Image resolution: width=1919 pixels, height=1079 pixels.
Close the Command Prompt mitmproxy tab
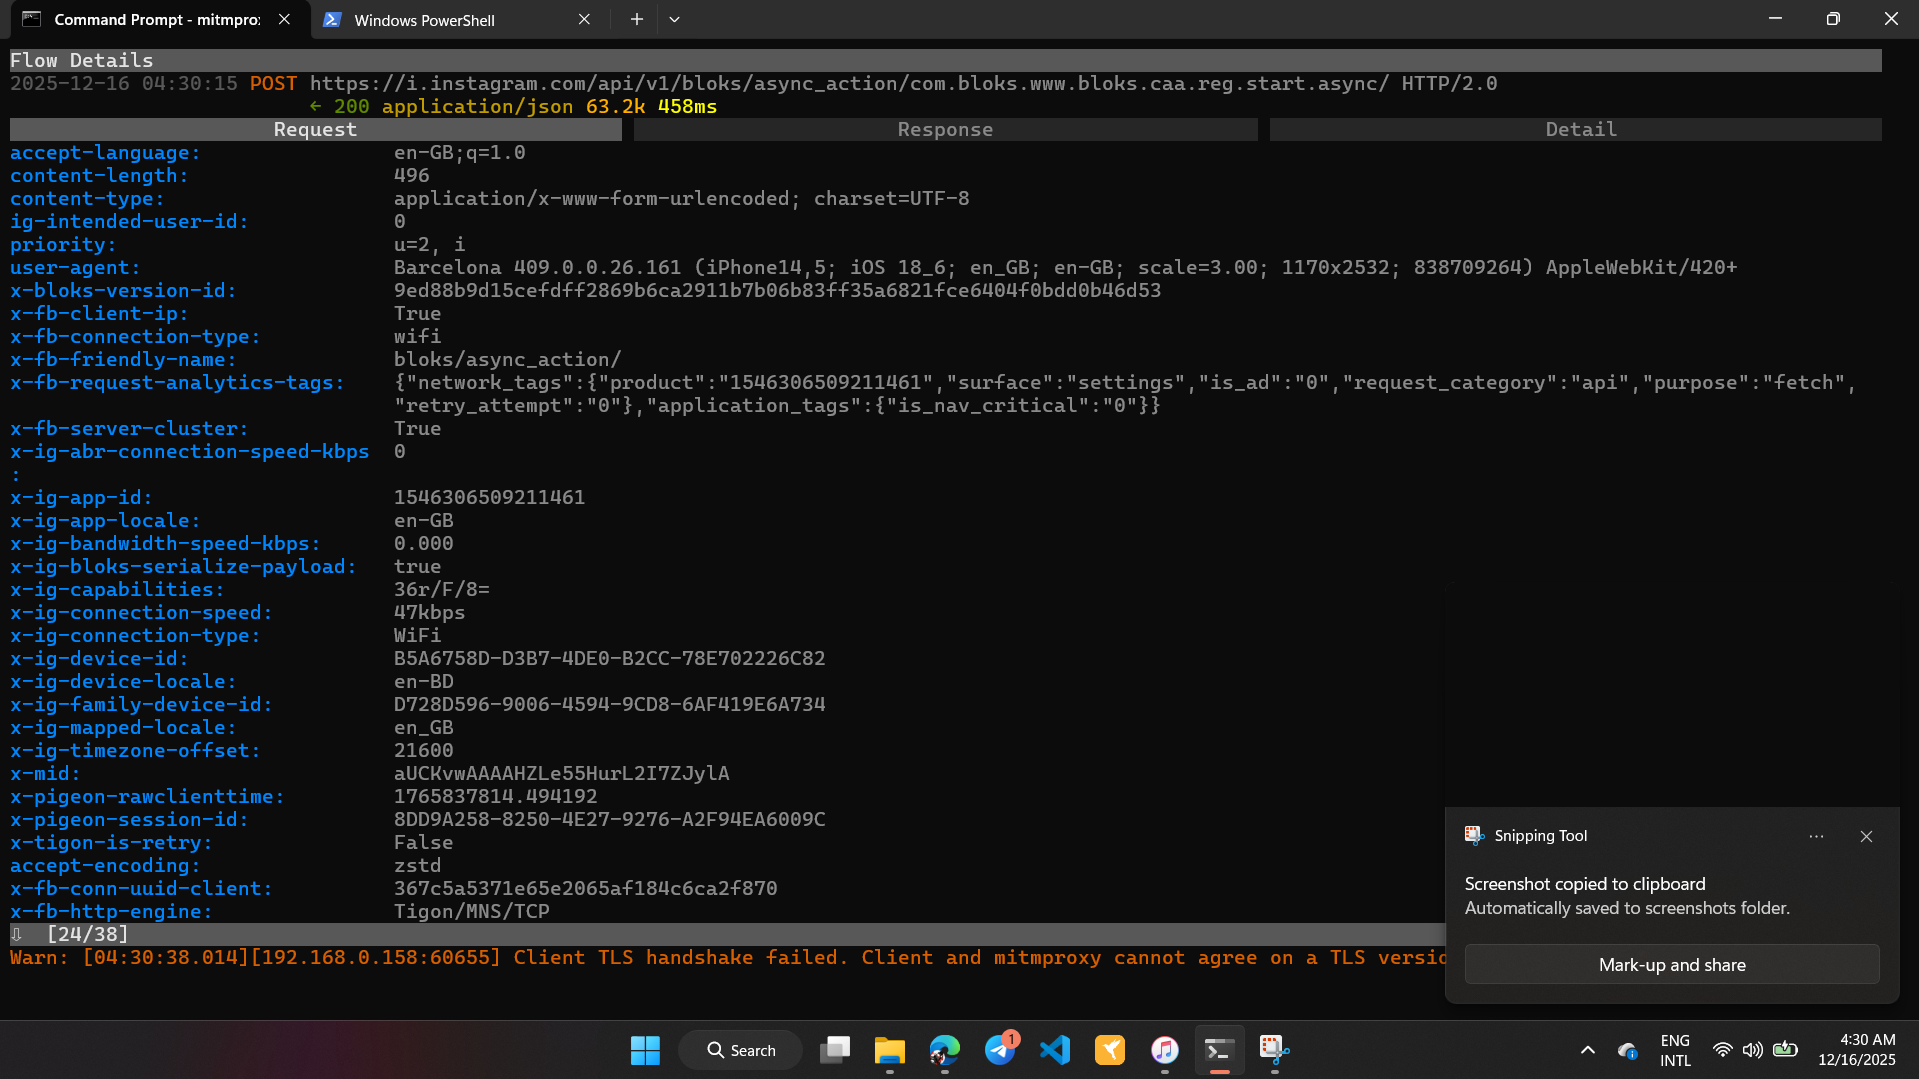coord(284,20)
